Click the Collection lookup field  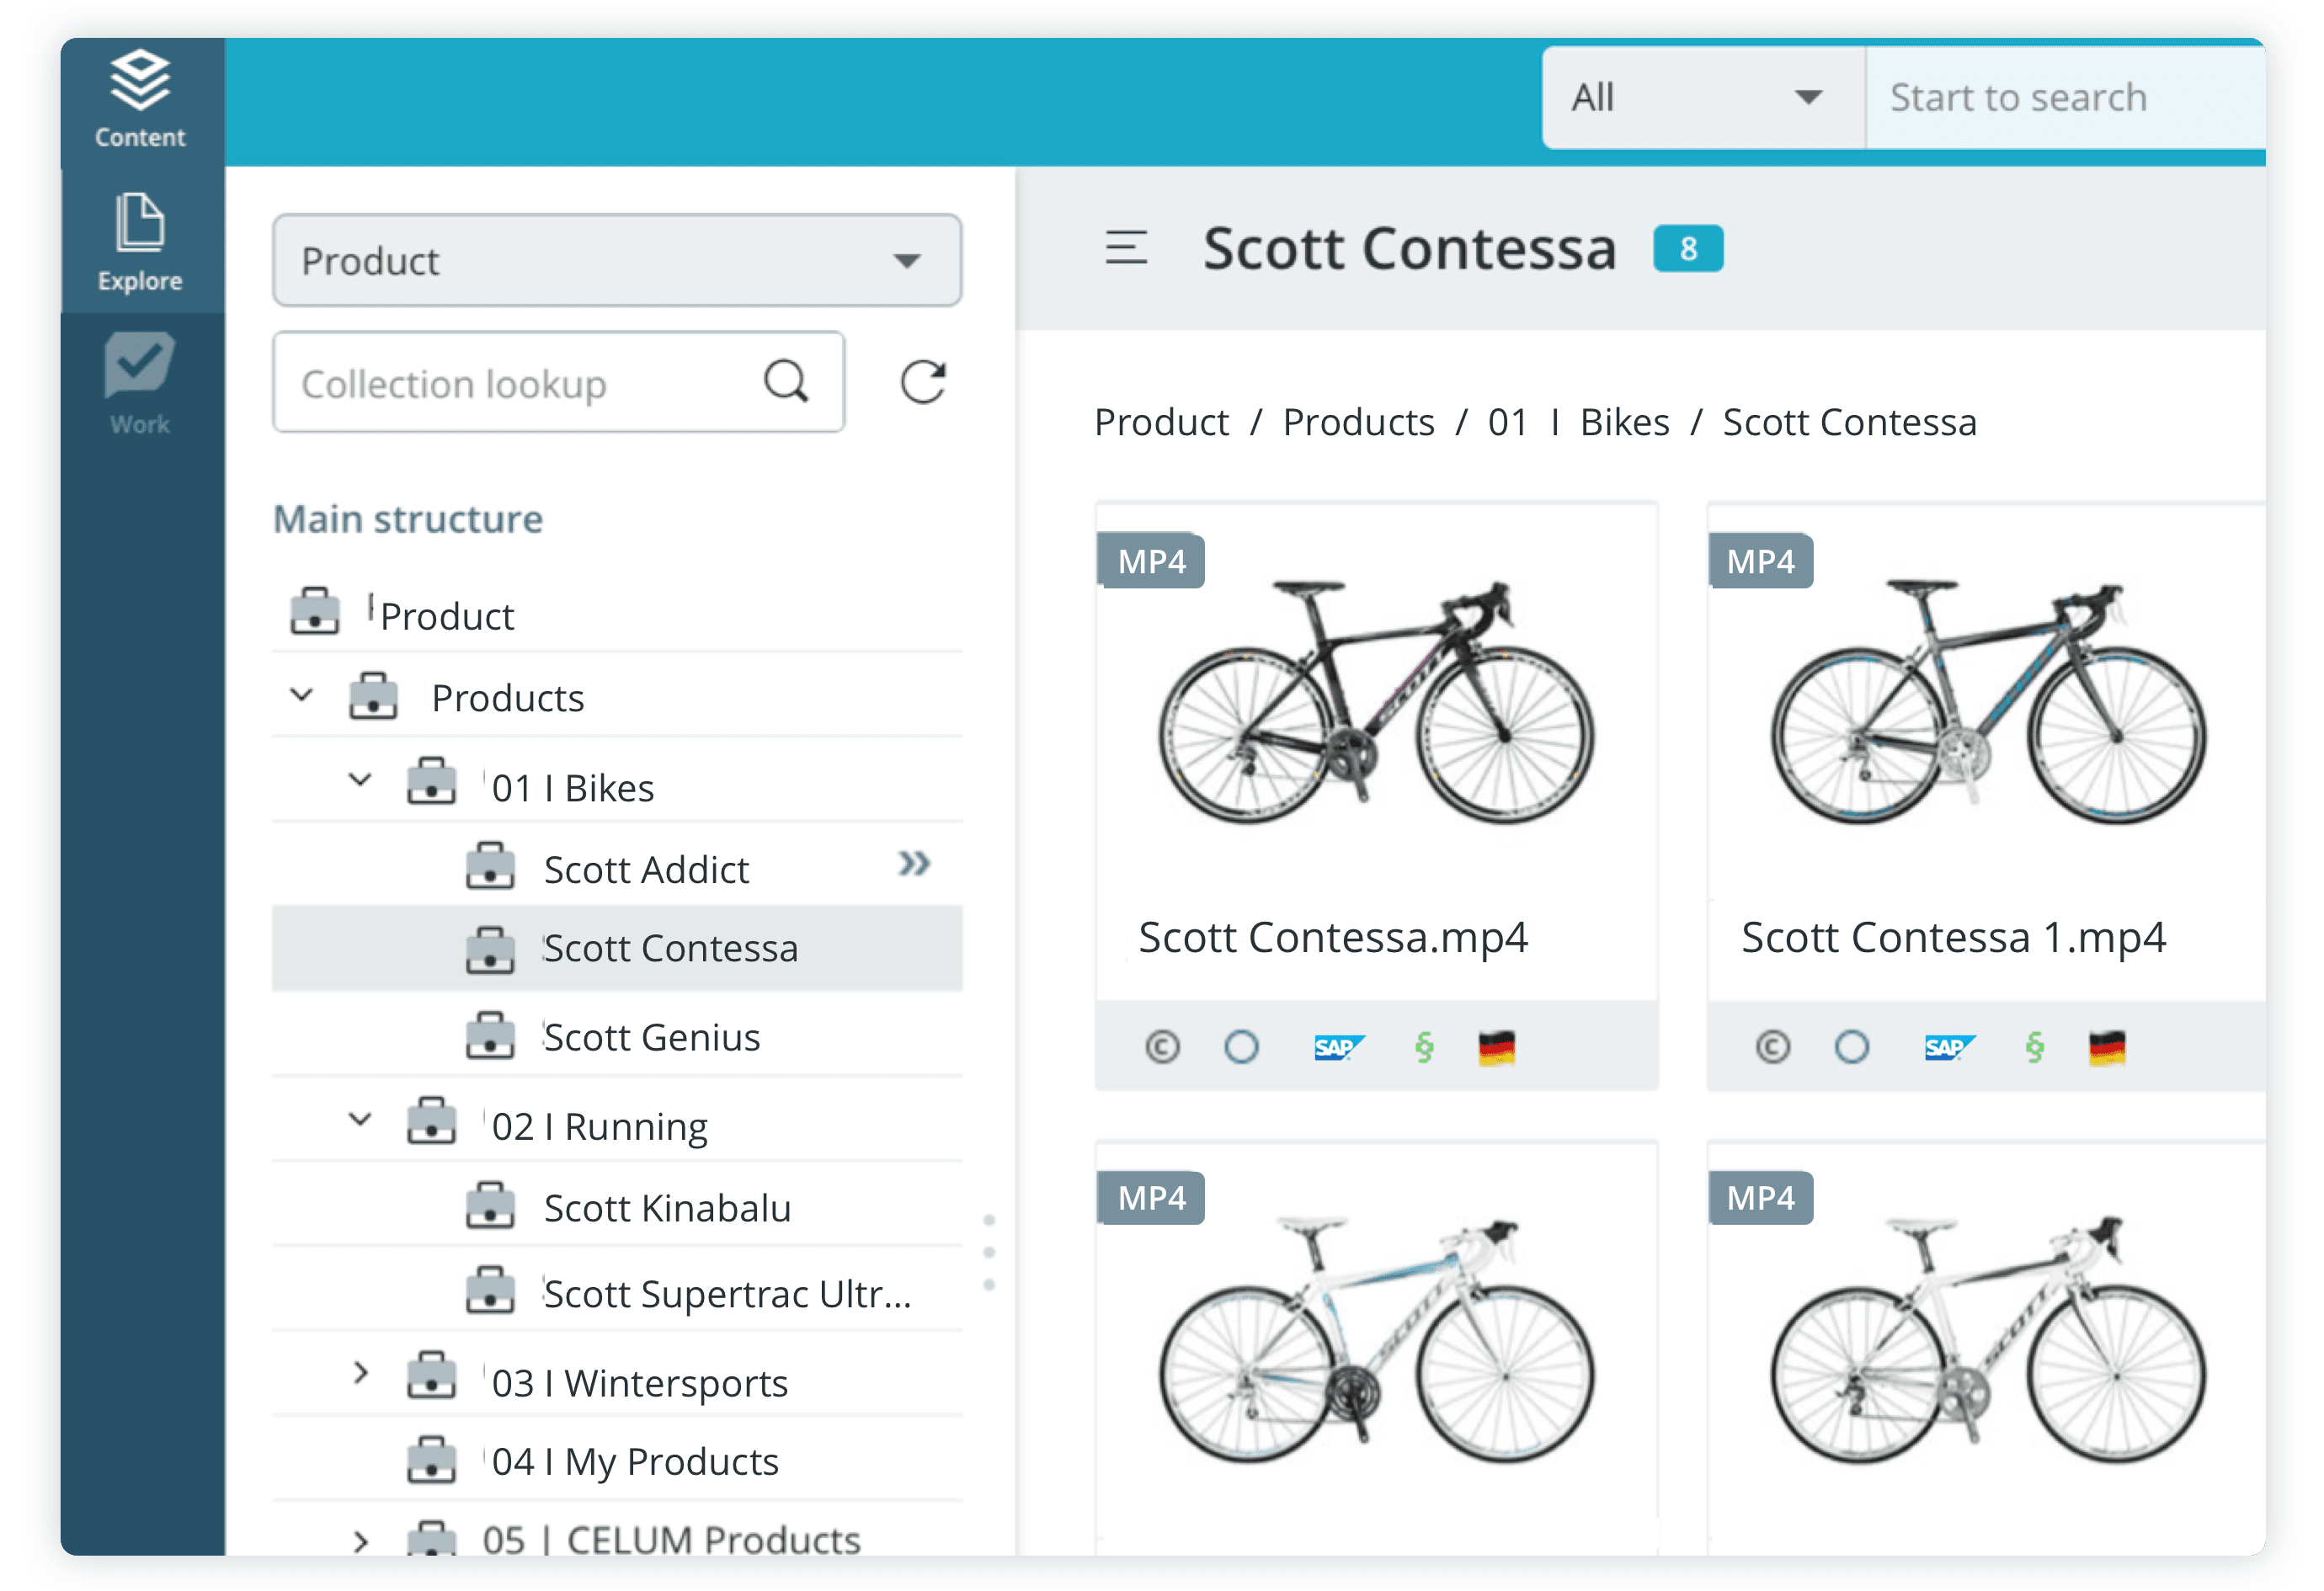pyautogui.click(x=558, y=383)
